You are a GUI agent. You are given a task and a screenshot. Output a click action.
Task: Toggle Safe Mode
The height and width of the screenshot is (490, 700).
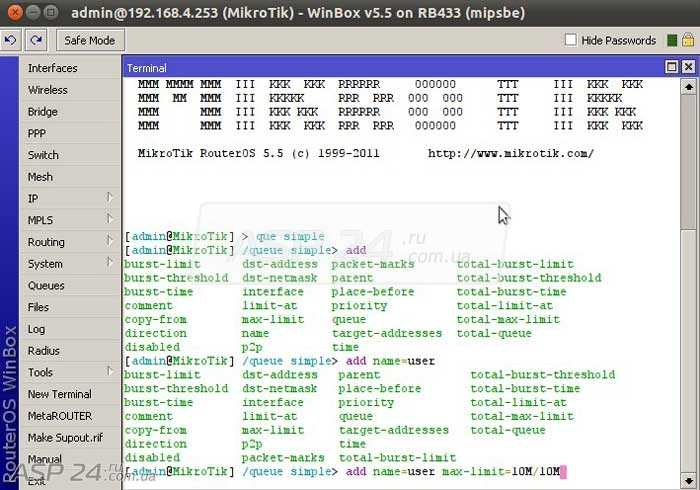pos(89,41)
